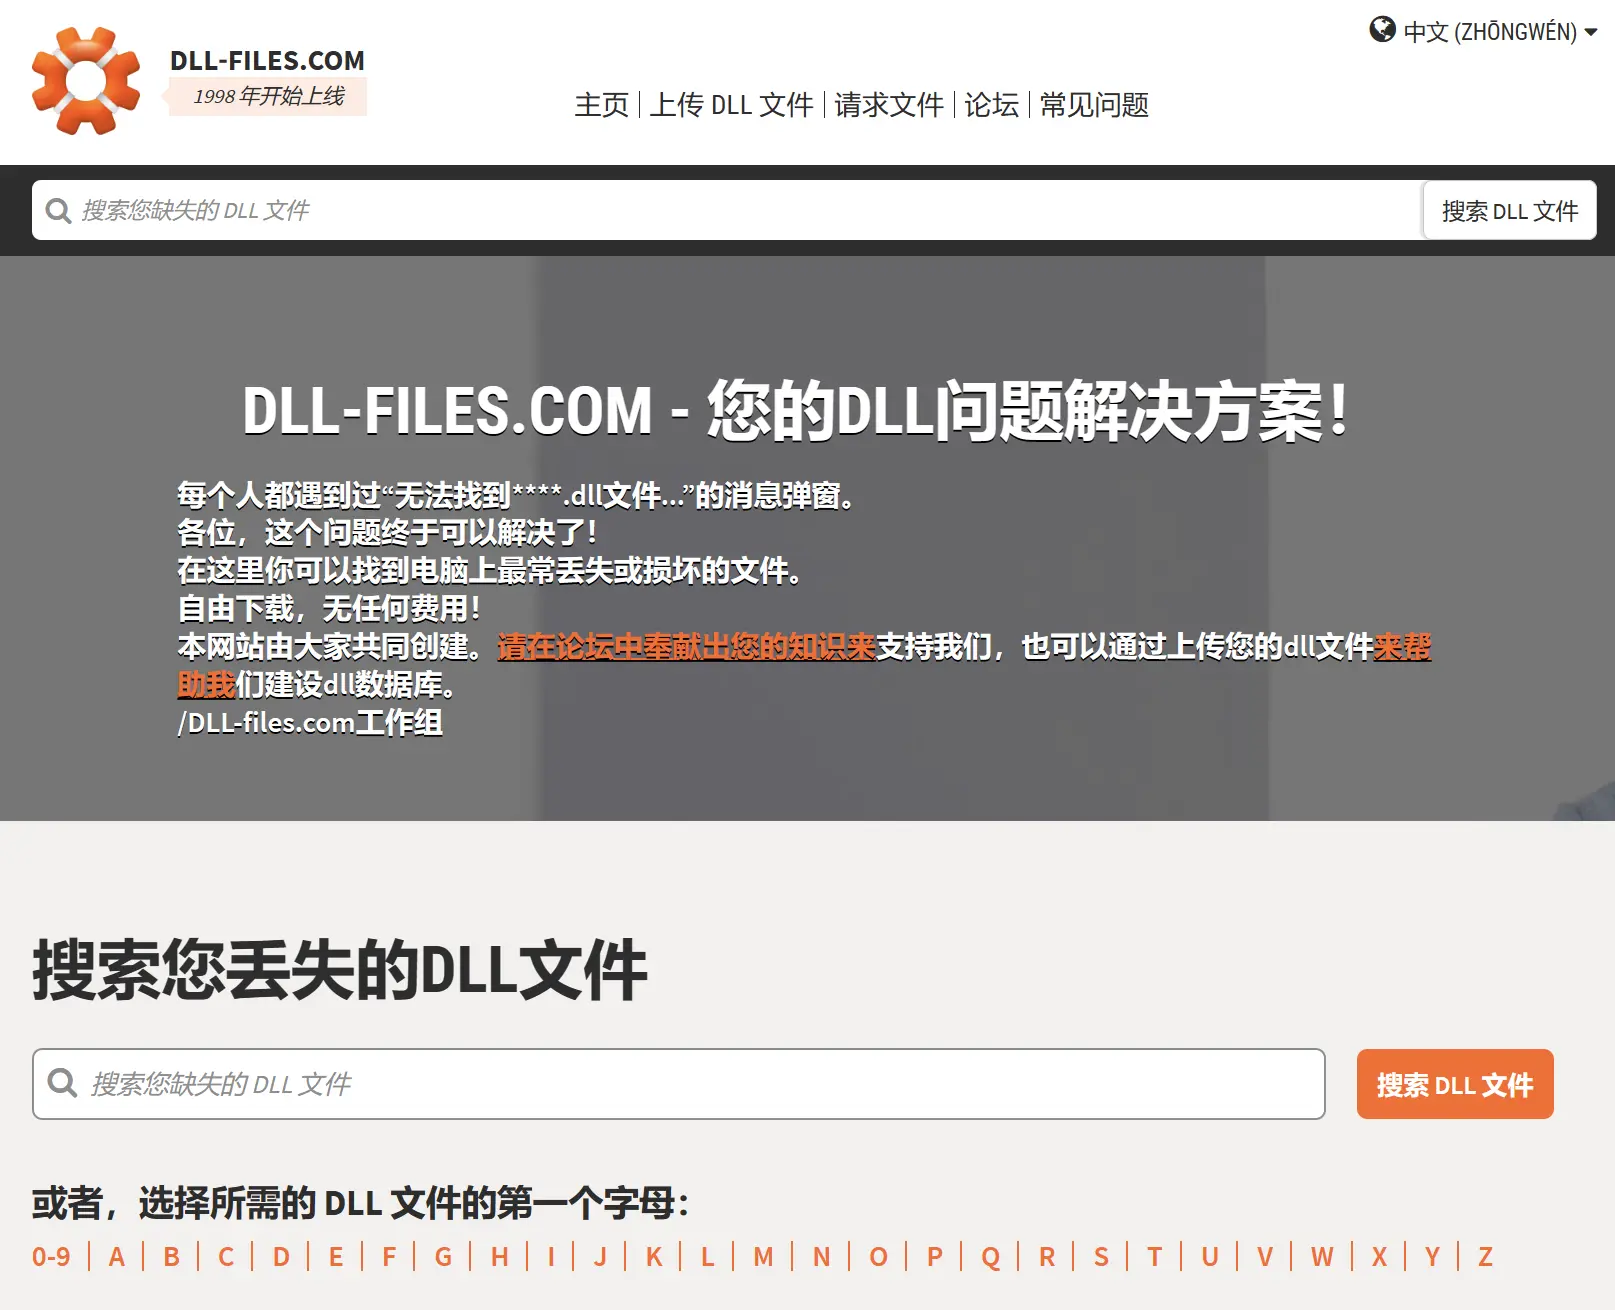The height and width of the screenshot is (1310, 1615).
Task: Click the 1998 年开始上线 tagline banner
Action: (268, 97)
